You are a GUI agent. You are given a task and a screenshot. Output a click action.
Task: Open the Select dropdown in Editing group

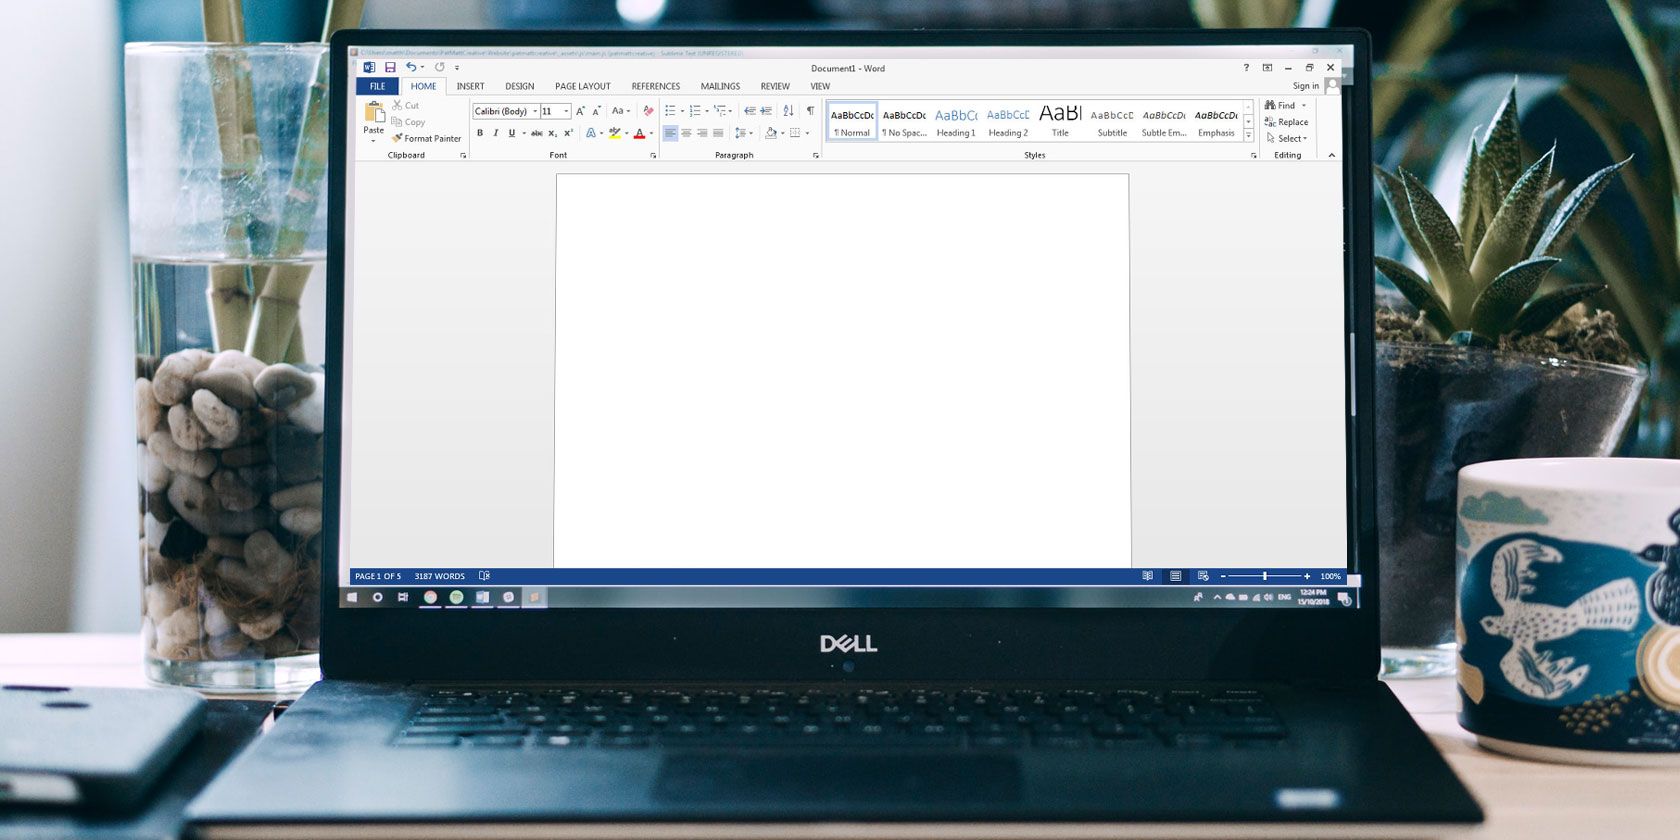[1287, 139]
